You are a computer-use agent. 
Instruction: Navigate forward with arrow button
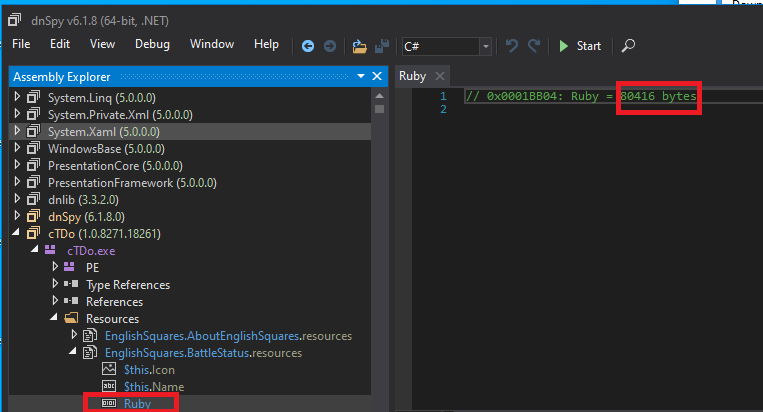(330, 46)
